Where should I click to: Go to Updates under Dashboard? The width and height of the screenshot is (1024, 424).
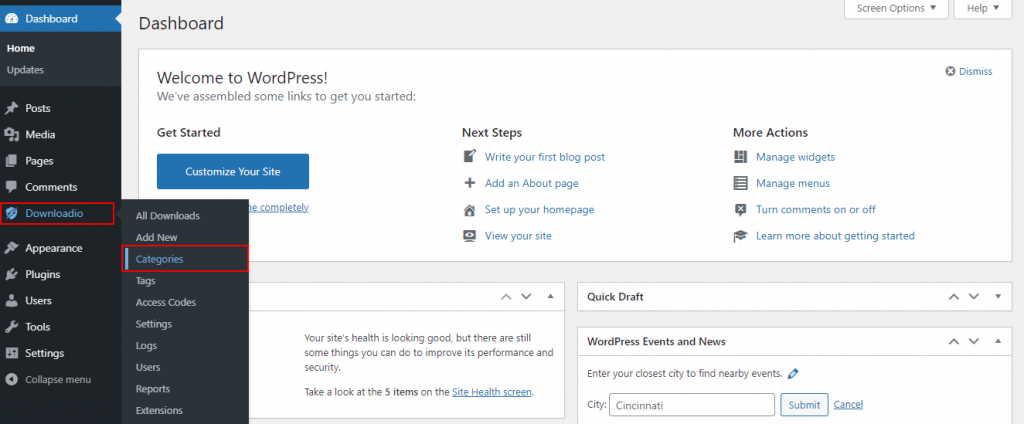pyautogui.click(x=25, y=70)
